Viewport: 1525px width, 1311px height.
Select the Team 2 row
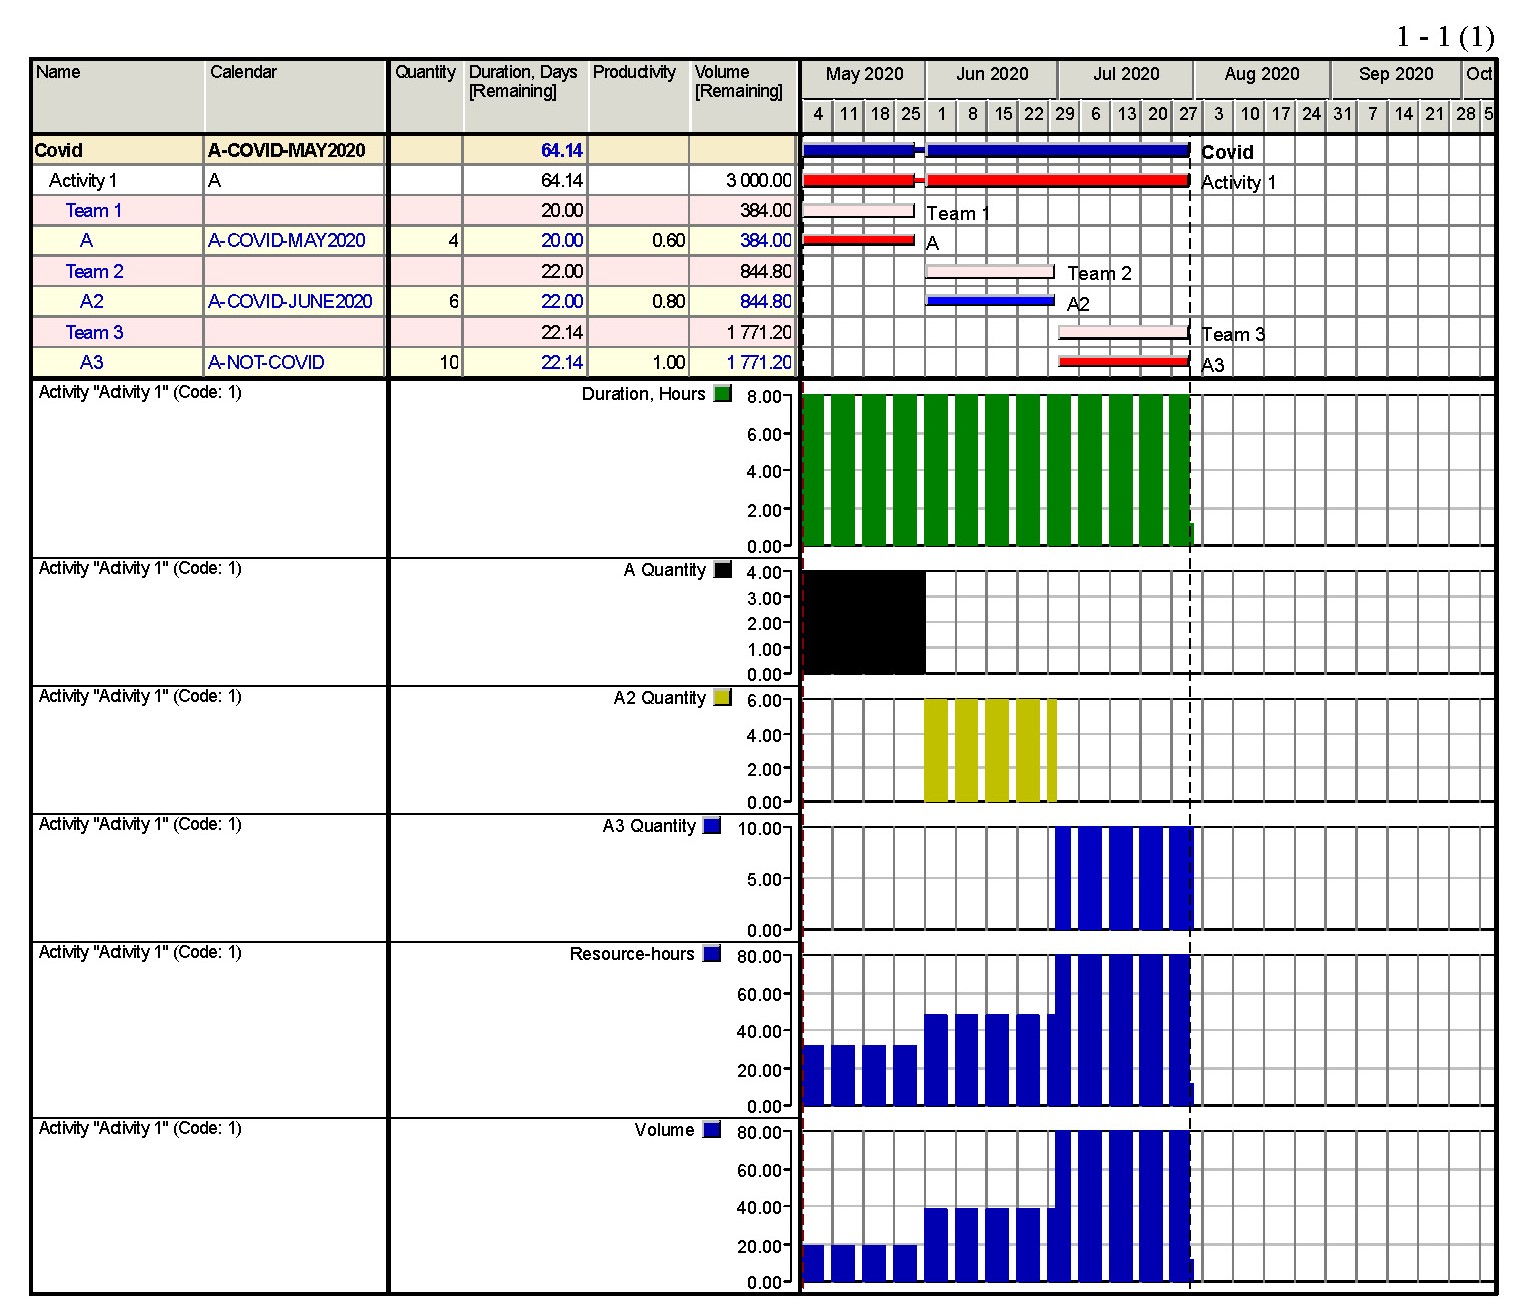(x=414, y=272)
